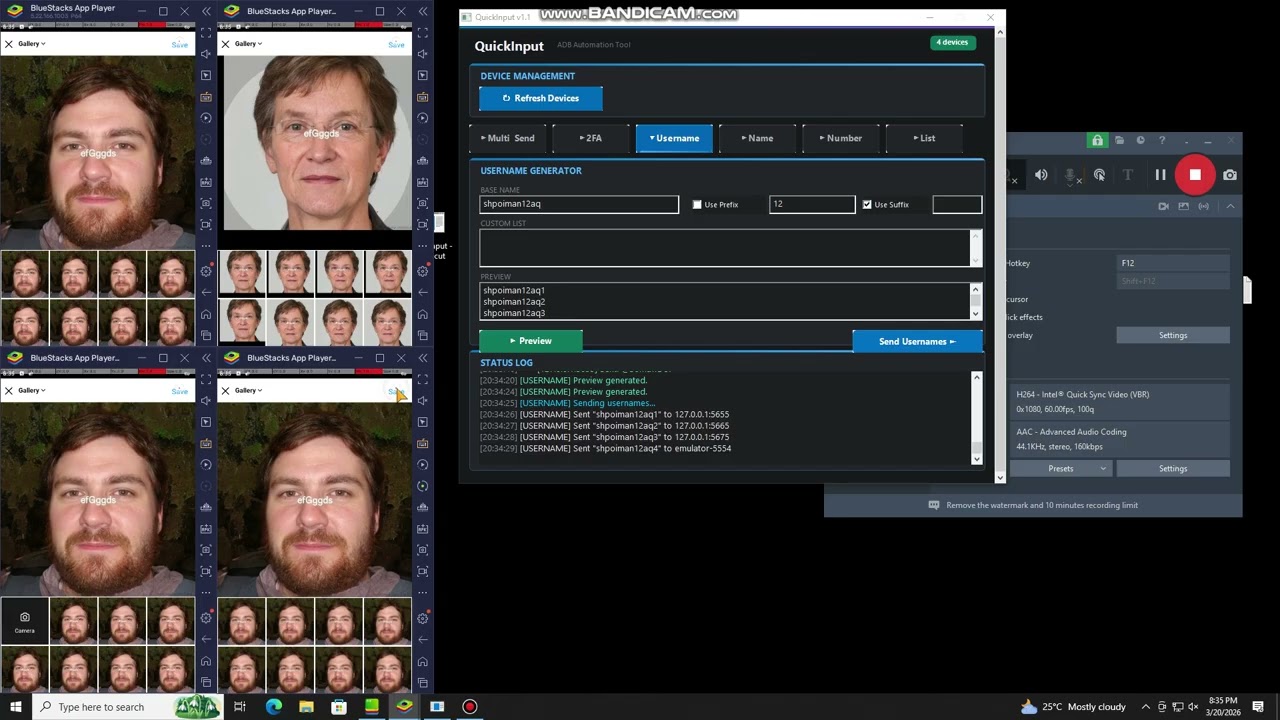The height and width of the screenshot is (720, 1280).
Task: Click Android home icon in top-right BlueStacks sidebar
Action: [x=423, y=314]
